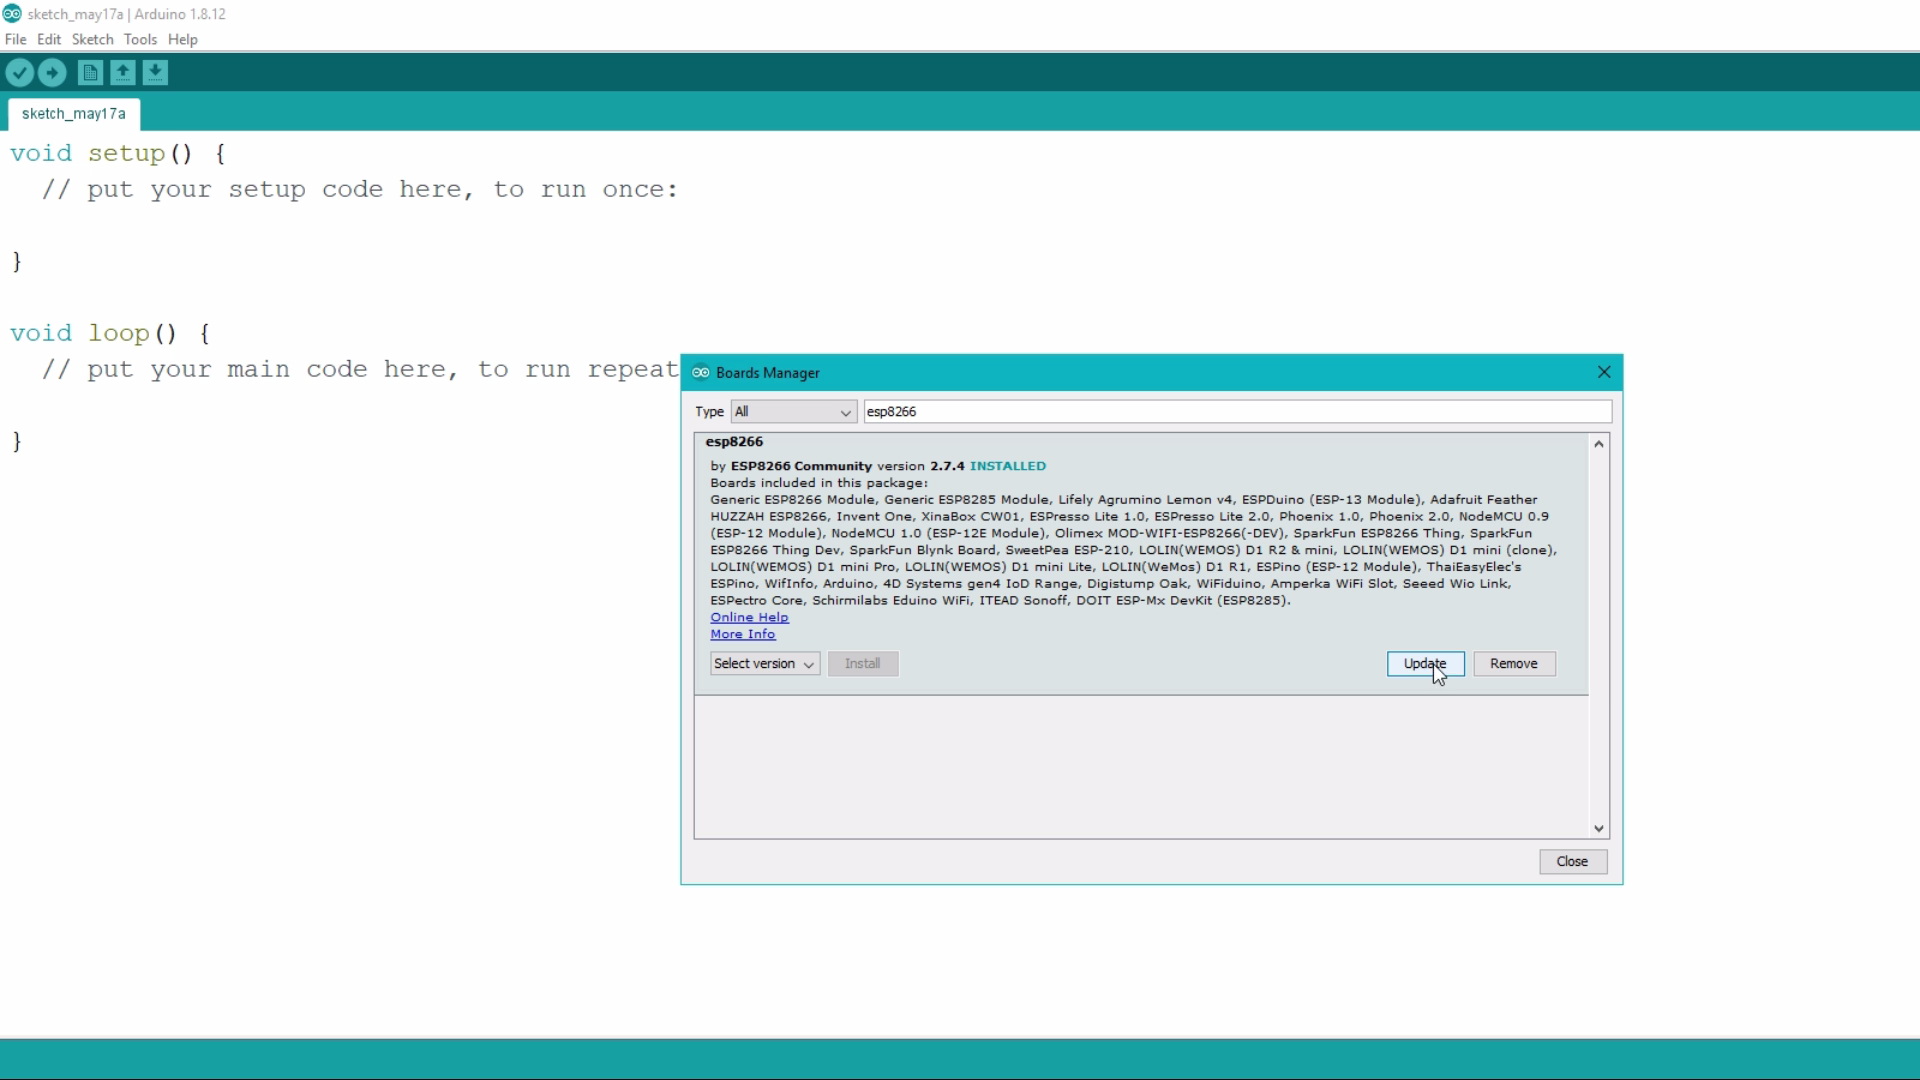Open the Sketch menu
The image size is (1920, 1080).
92,40
